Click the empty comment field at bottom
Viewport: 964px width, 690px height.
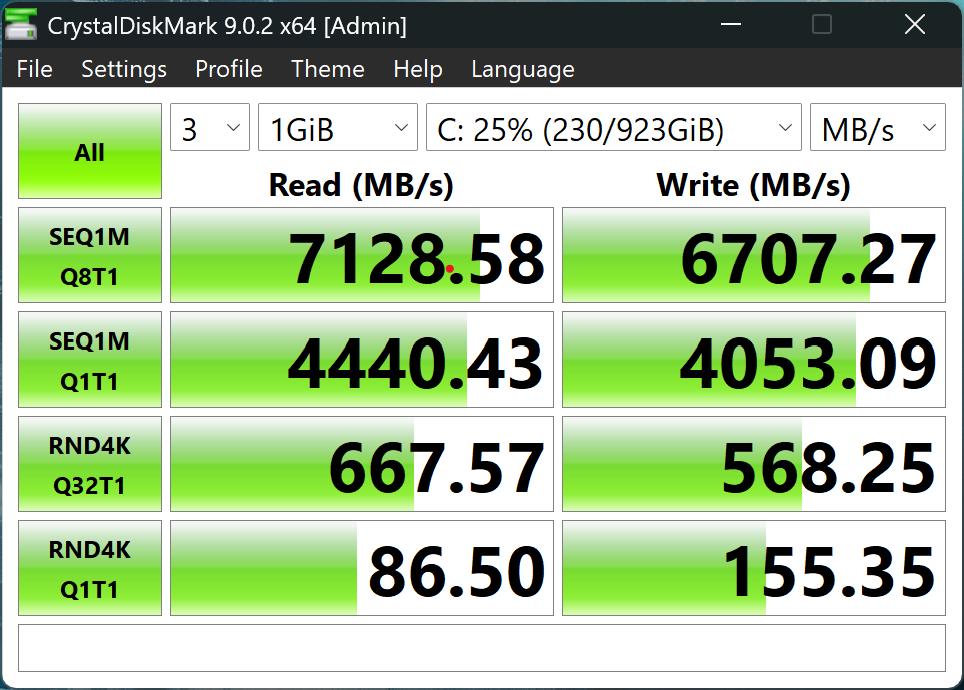481,648
